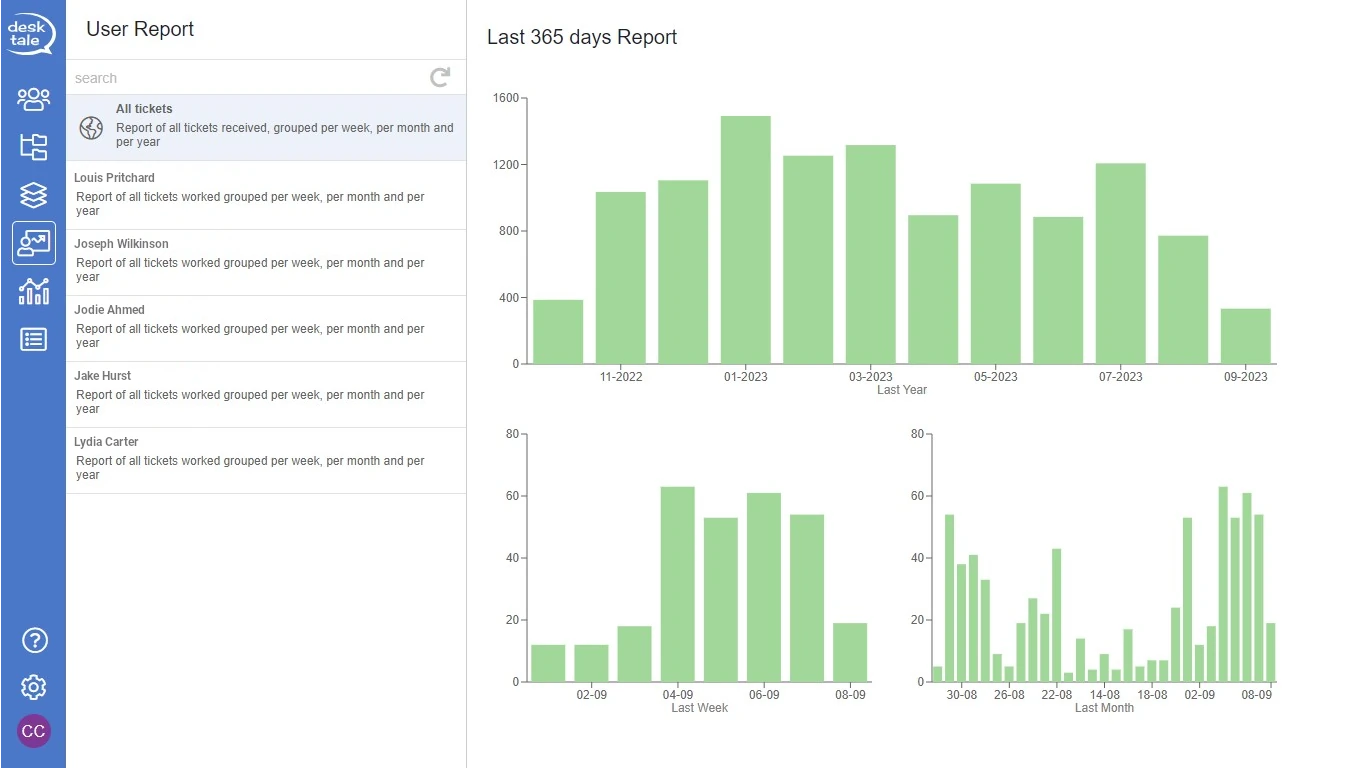Click the 'Last Year' axis label
The image size is (1366, 768).
[902, 390]
